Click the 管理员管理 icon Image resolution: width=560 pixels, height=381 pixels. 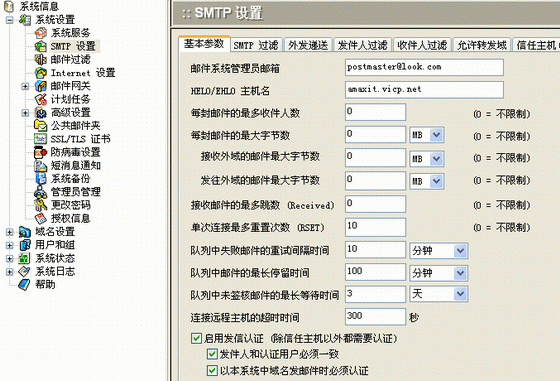(x=40, y=192)
